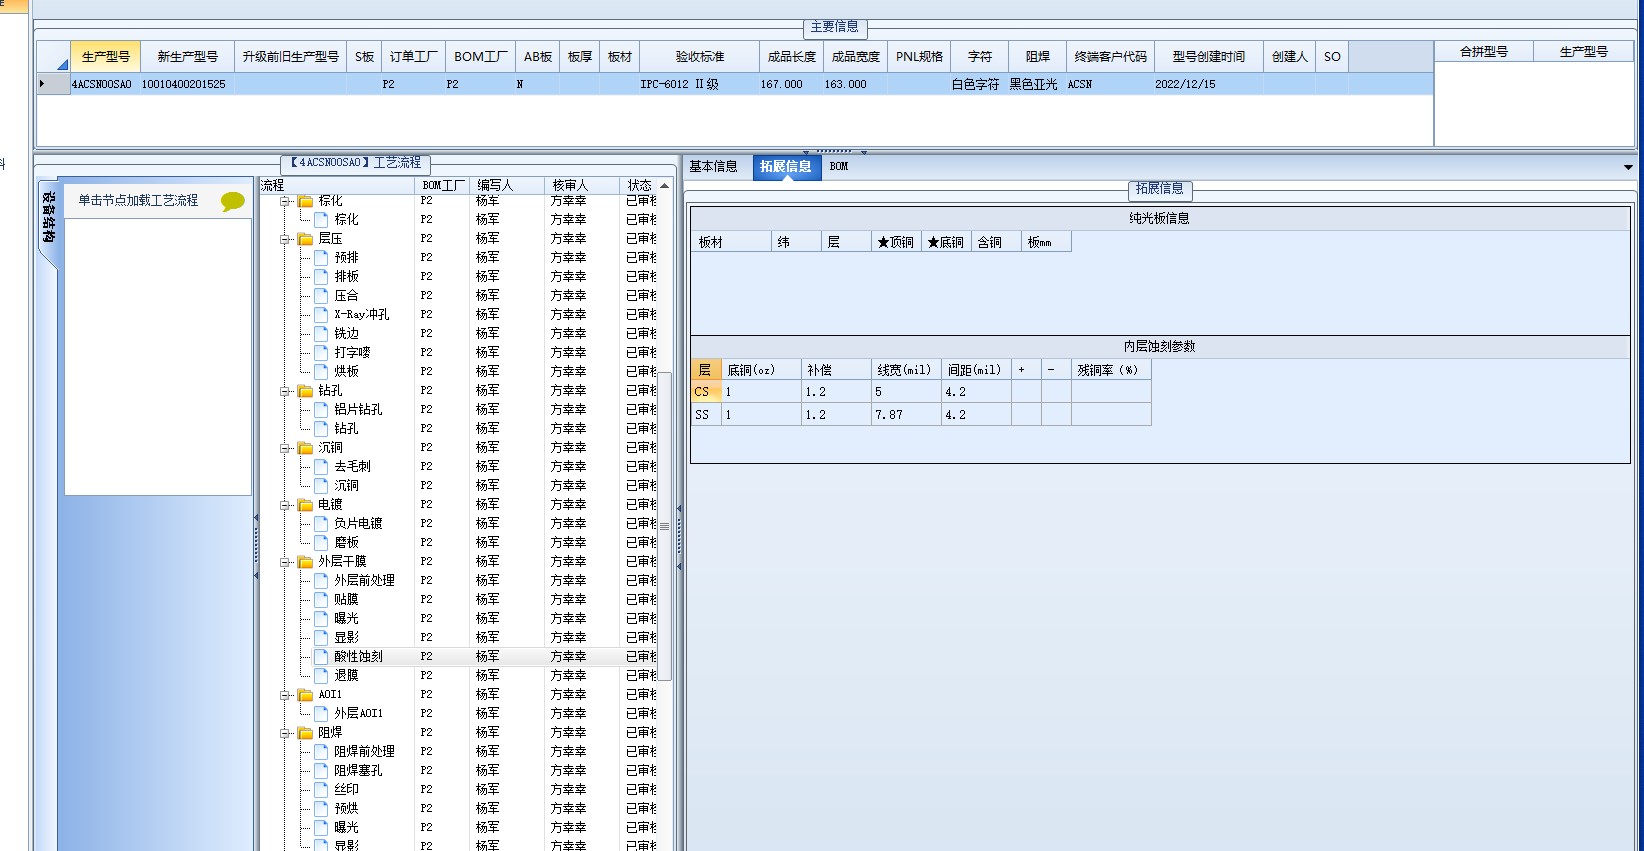Screen dimensions: 1644x851
Task: Select the CS layer row cell
Action: tap(706, 392)
